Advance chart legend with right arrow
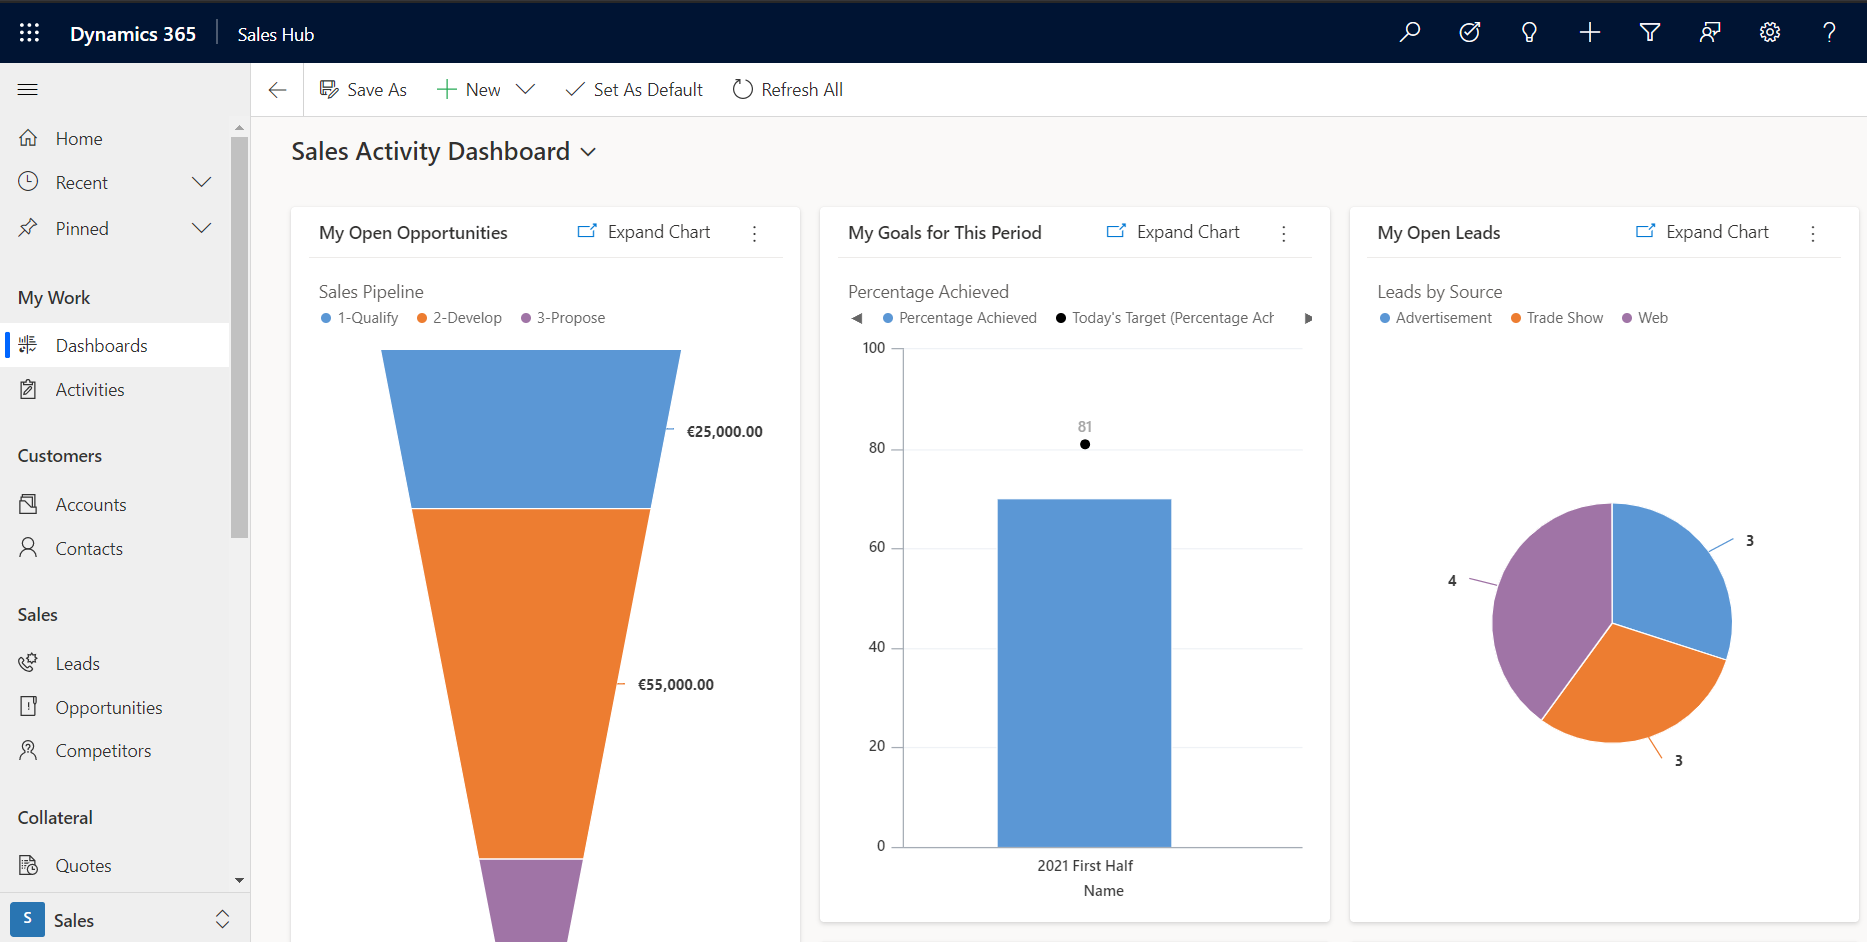 1308,318
